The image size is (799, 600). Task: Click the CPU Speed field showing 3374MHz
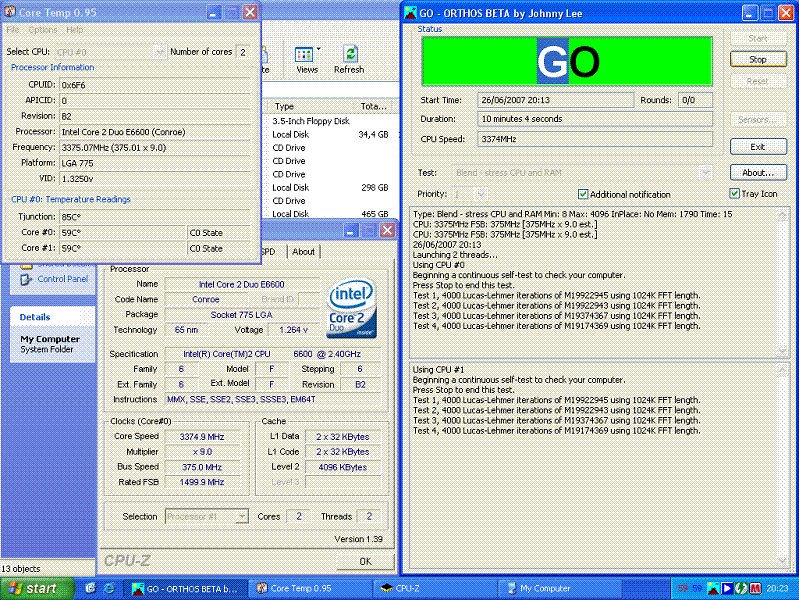pyautogui.click(x=595, y=139)
